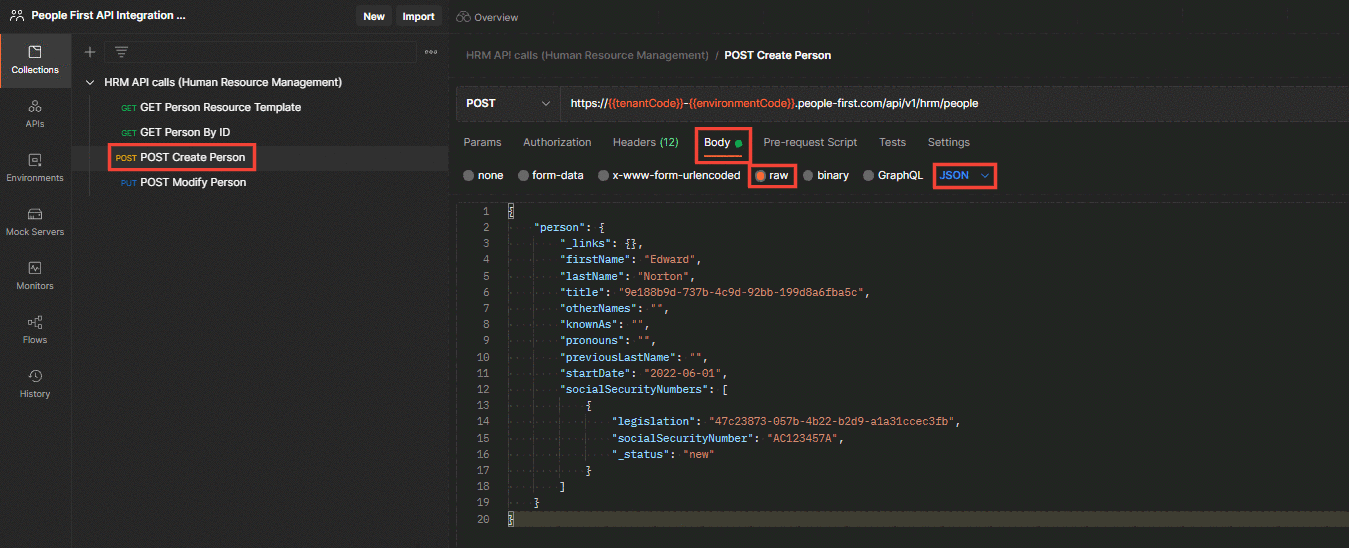1349x548 pixels.
Task: Open the JSON format dropdown
Action: pos(965,175)
